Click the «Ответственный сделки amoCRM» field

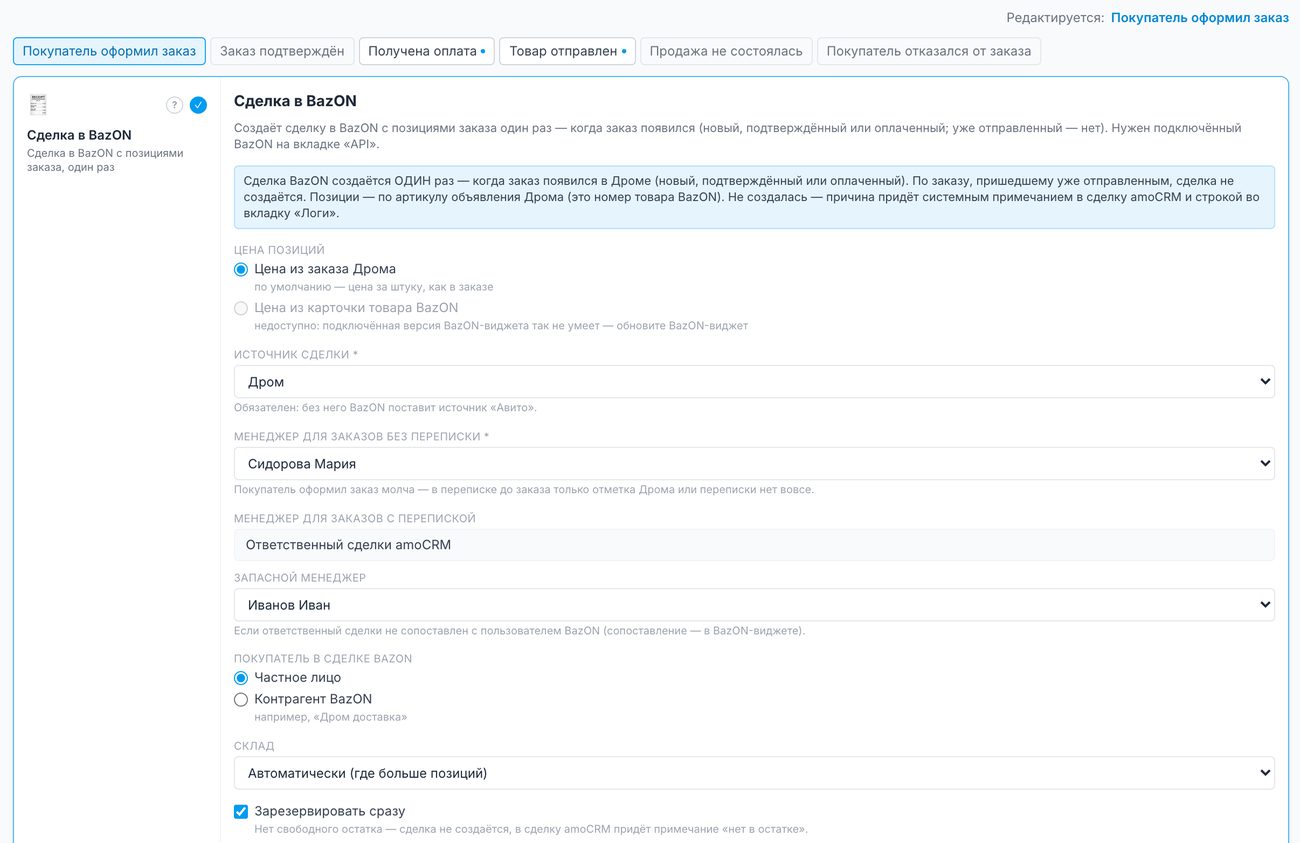[x=754, y=545]
